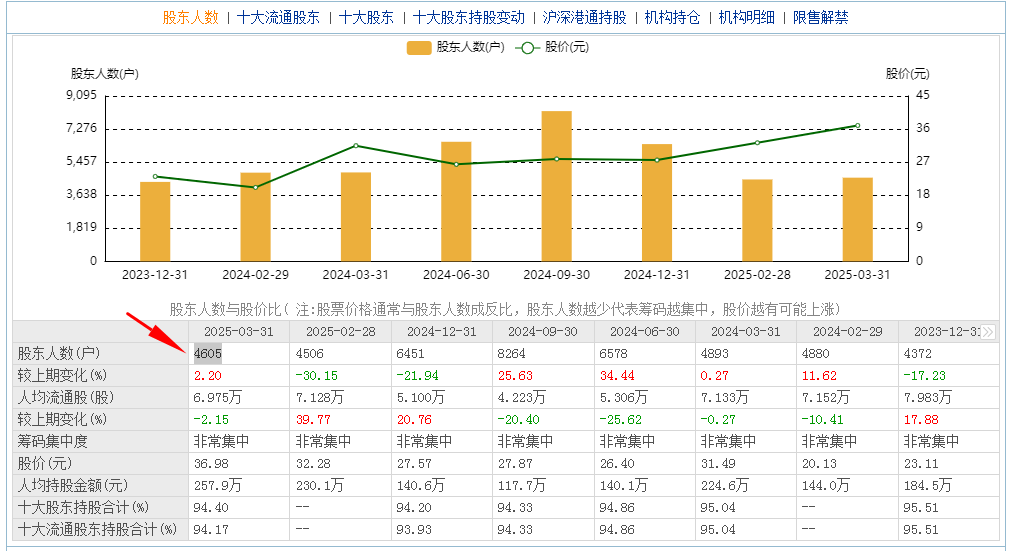Click the row label 人均流通股(股)

click(x=65, y=398)
